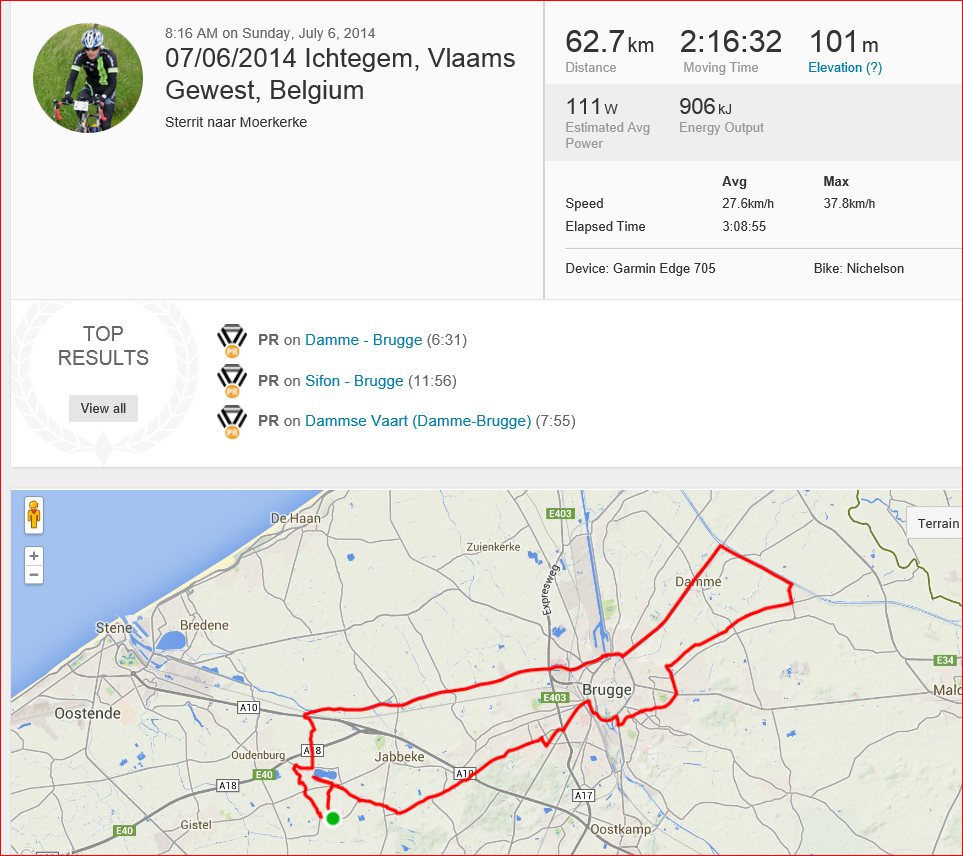Open the Sifon - Brugge segment link

[x=354, y=381]
